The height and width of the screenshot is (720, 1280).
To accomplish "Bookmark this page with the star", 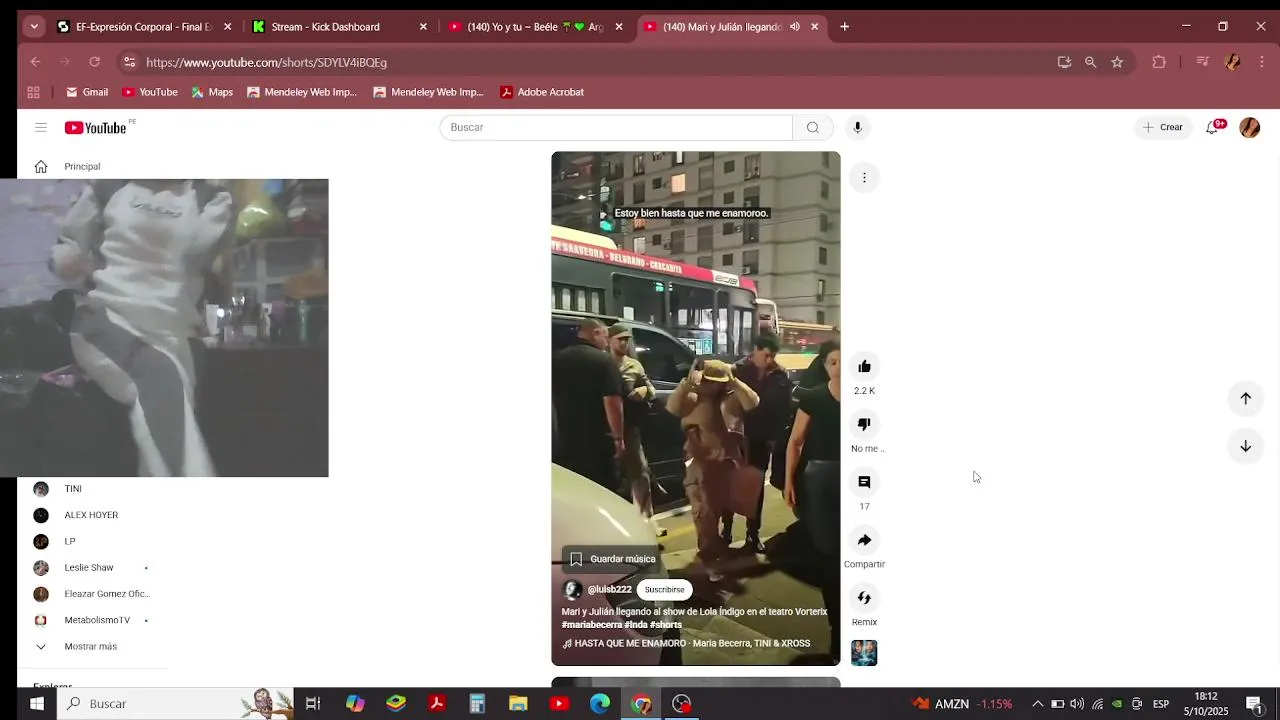I will pyautogui.click(x=1117, y=62).
